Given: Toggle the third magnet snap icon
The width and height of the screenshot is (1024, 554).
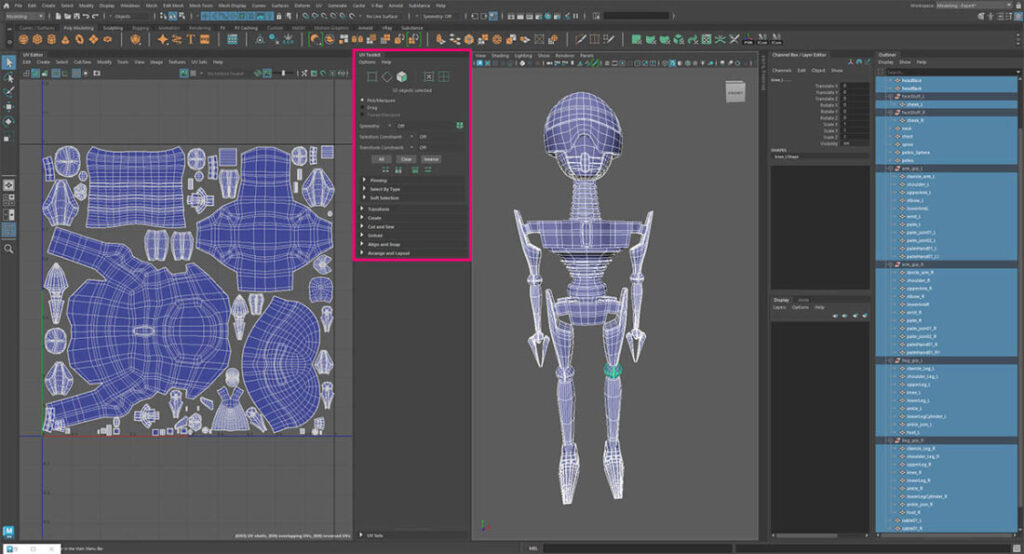Looking at the screenshot, I should (x=325, y=16).
